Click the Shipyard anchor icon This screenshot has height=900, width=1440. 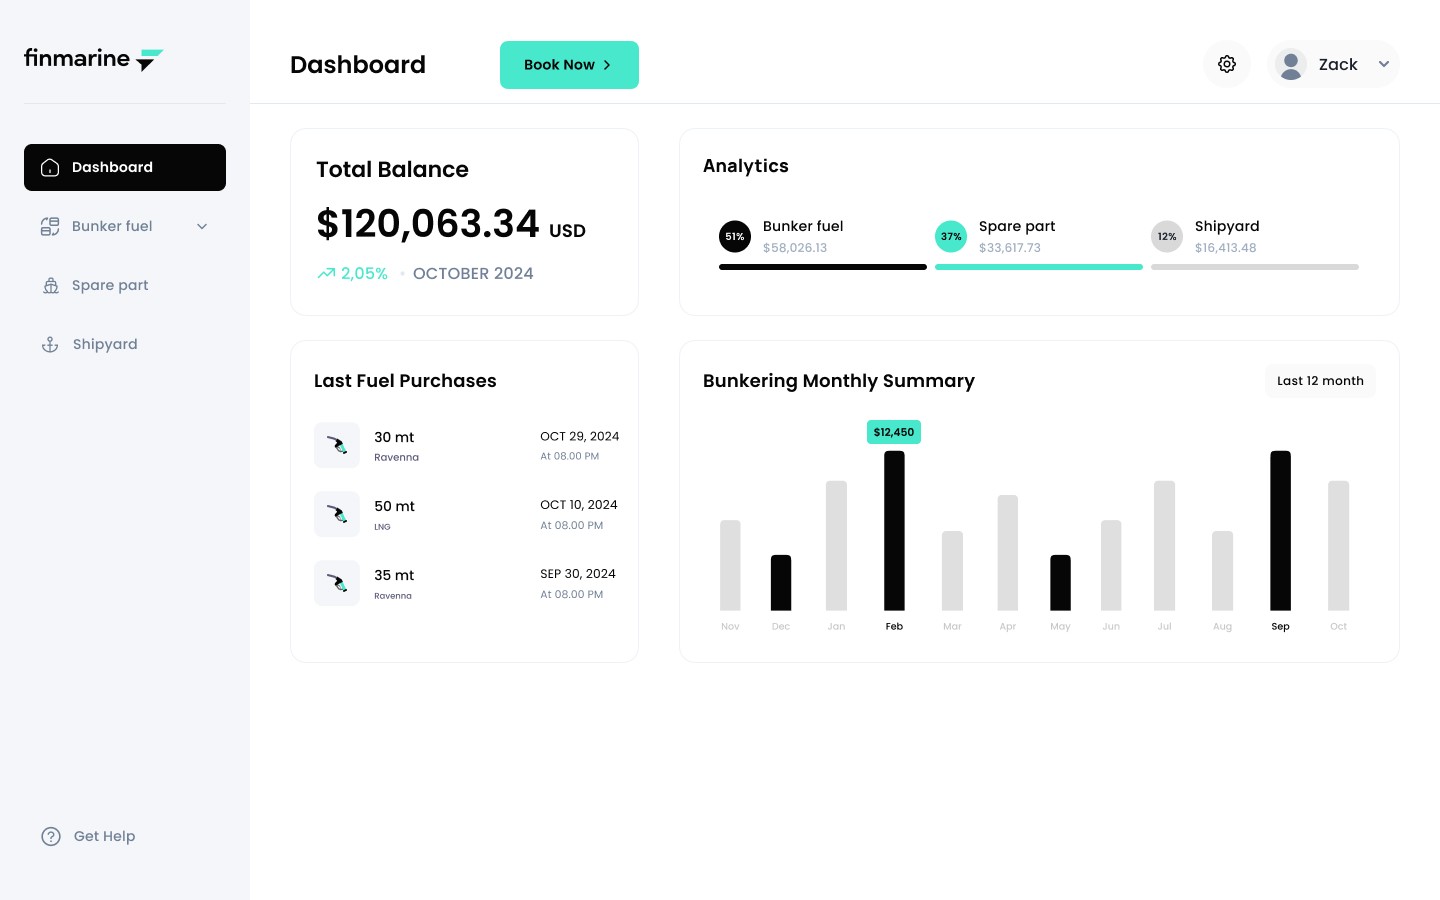click(50, 344)
